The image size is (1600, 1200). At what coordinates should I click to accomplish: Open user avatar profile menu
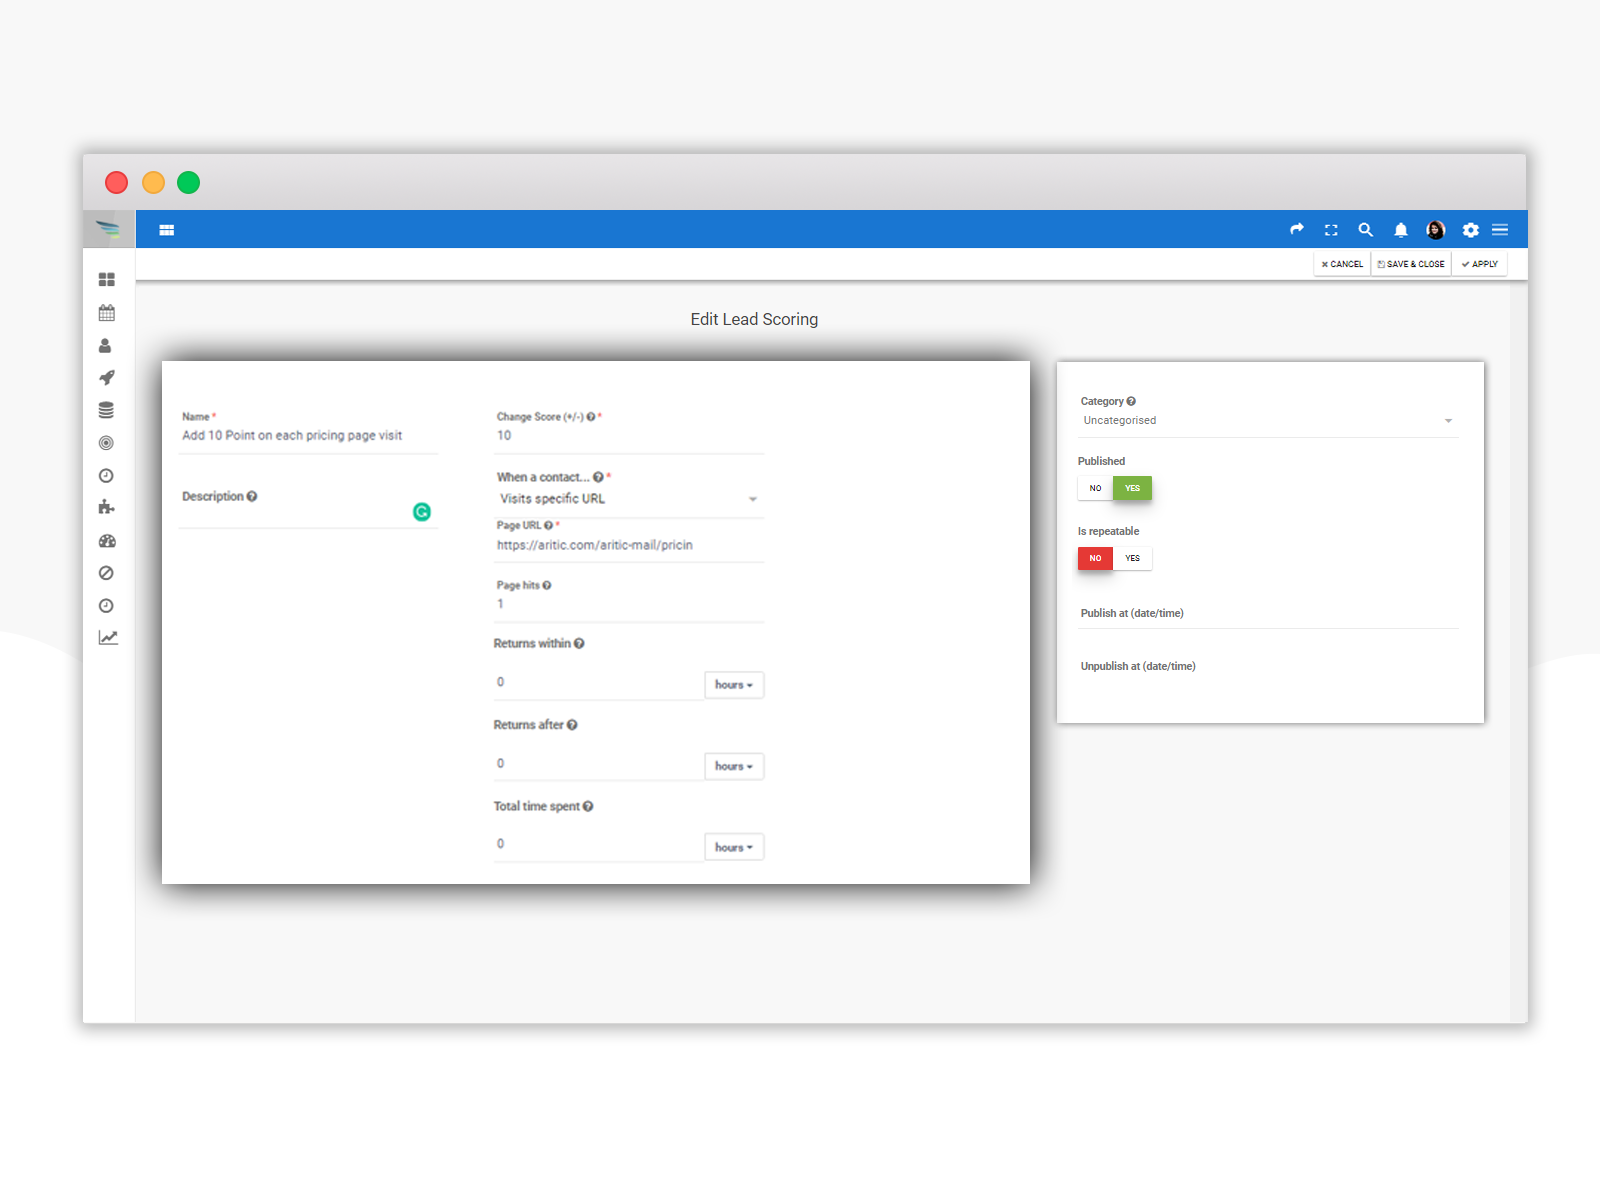click(x=1436, y=230)
